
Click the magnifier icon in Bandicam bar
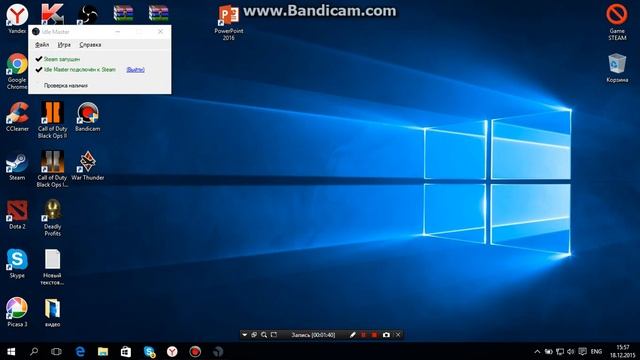coord(264,335)
